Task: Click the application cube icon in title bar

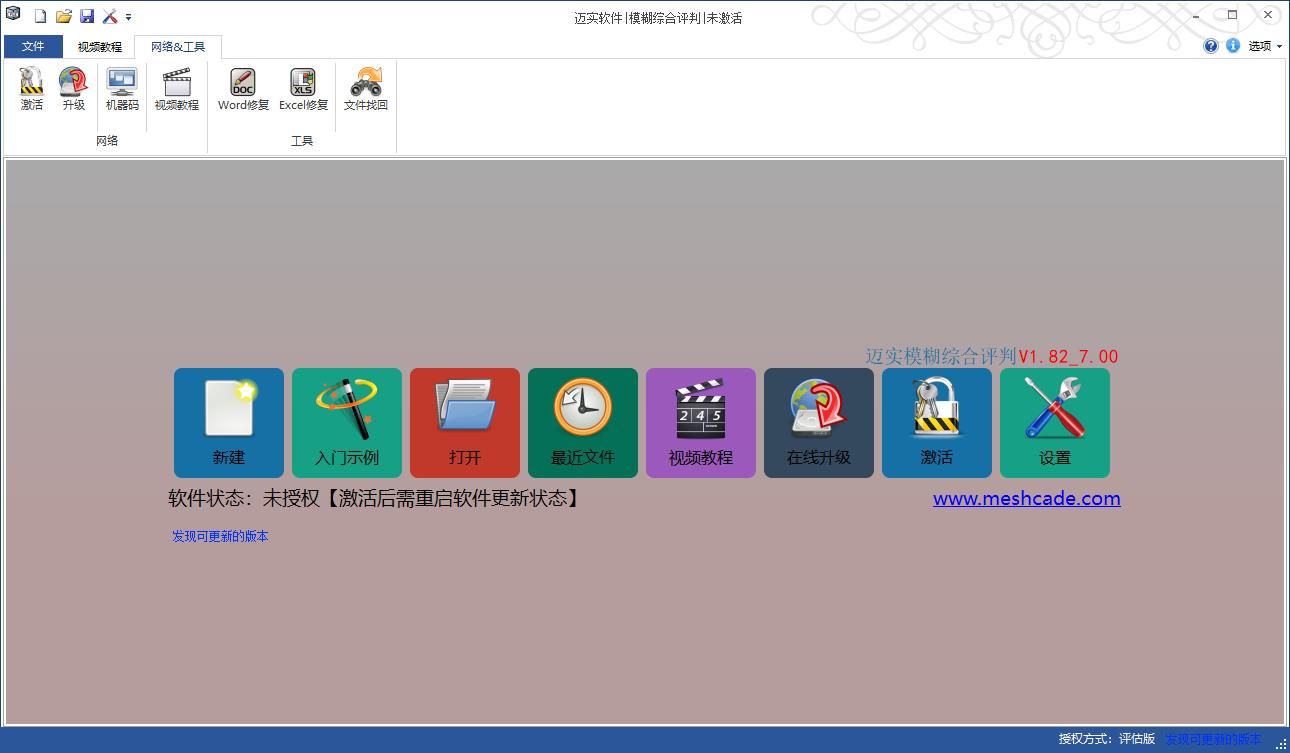Action: point(13,14)
